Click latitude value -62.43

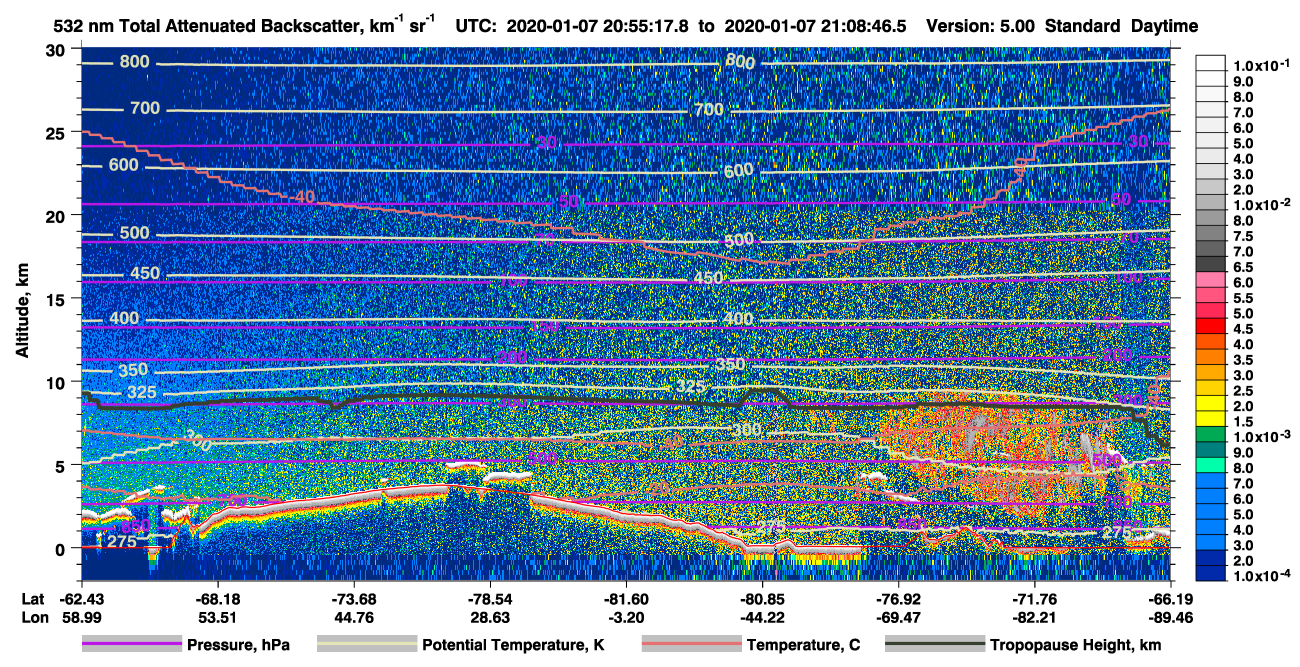tap(82, 599)
